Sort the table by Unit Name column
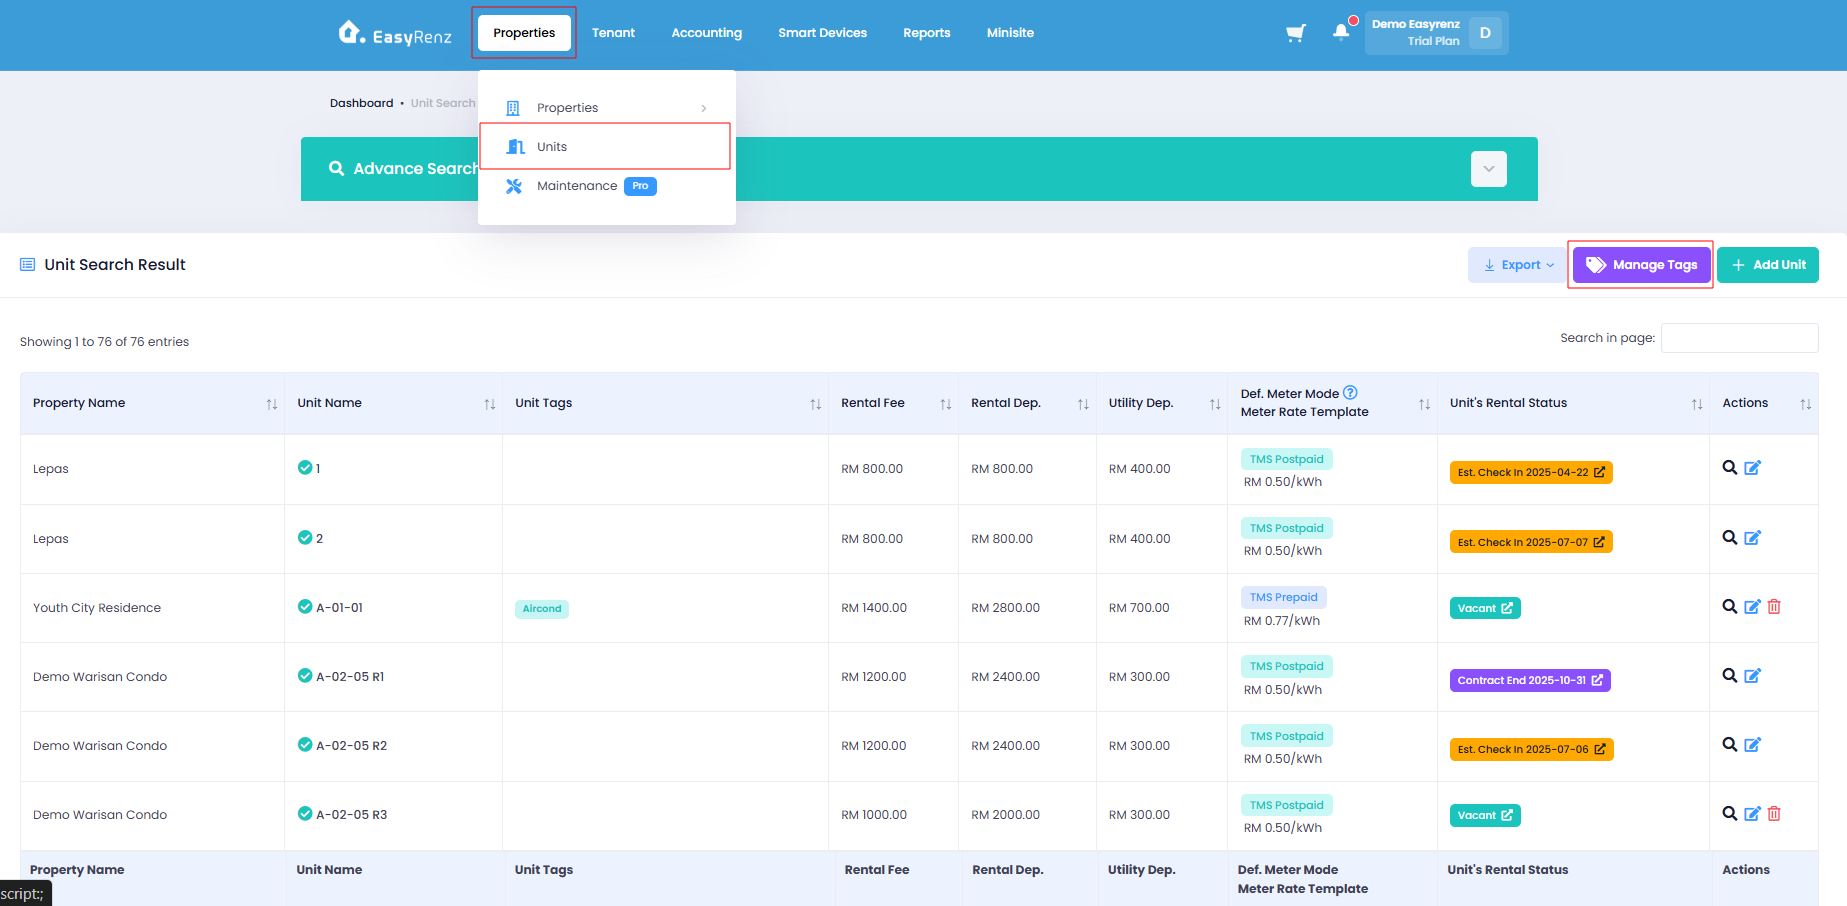Screen dimensions: 1847x906 pos(489,404)
